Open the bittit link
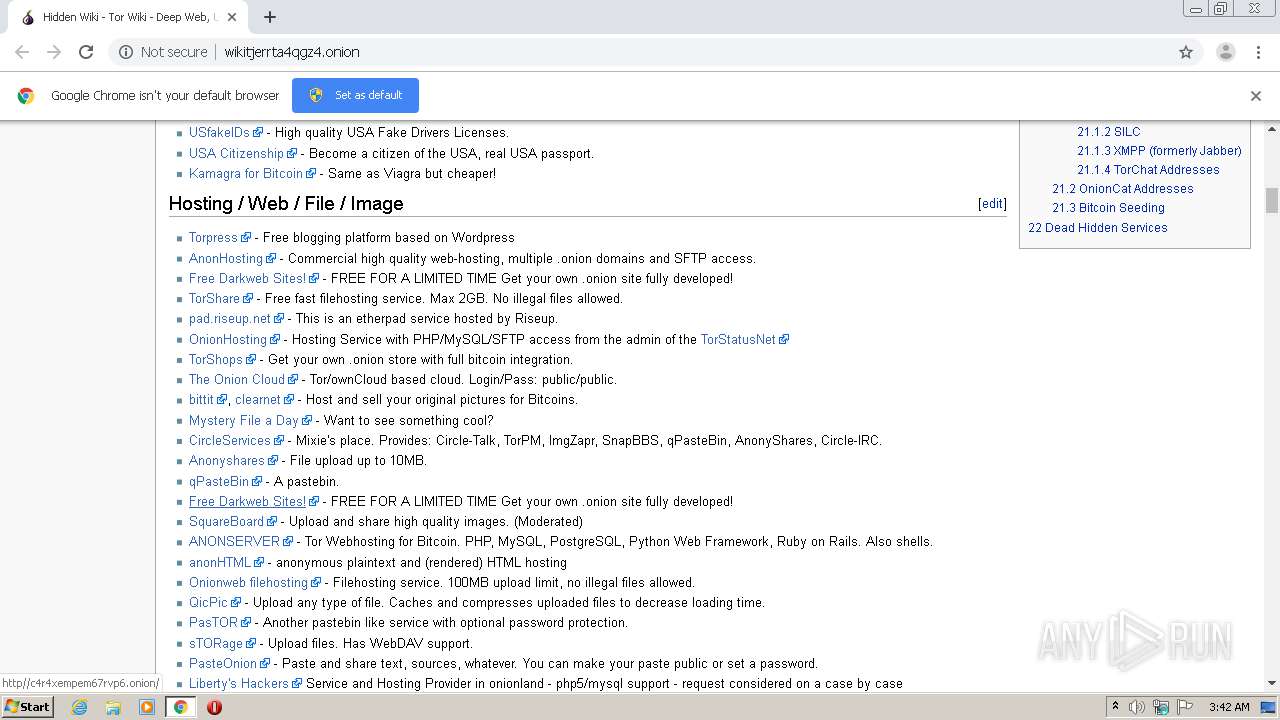 tap(202, 399)
